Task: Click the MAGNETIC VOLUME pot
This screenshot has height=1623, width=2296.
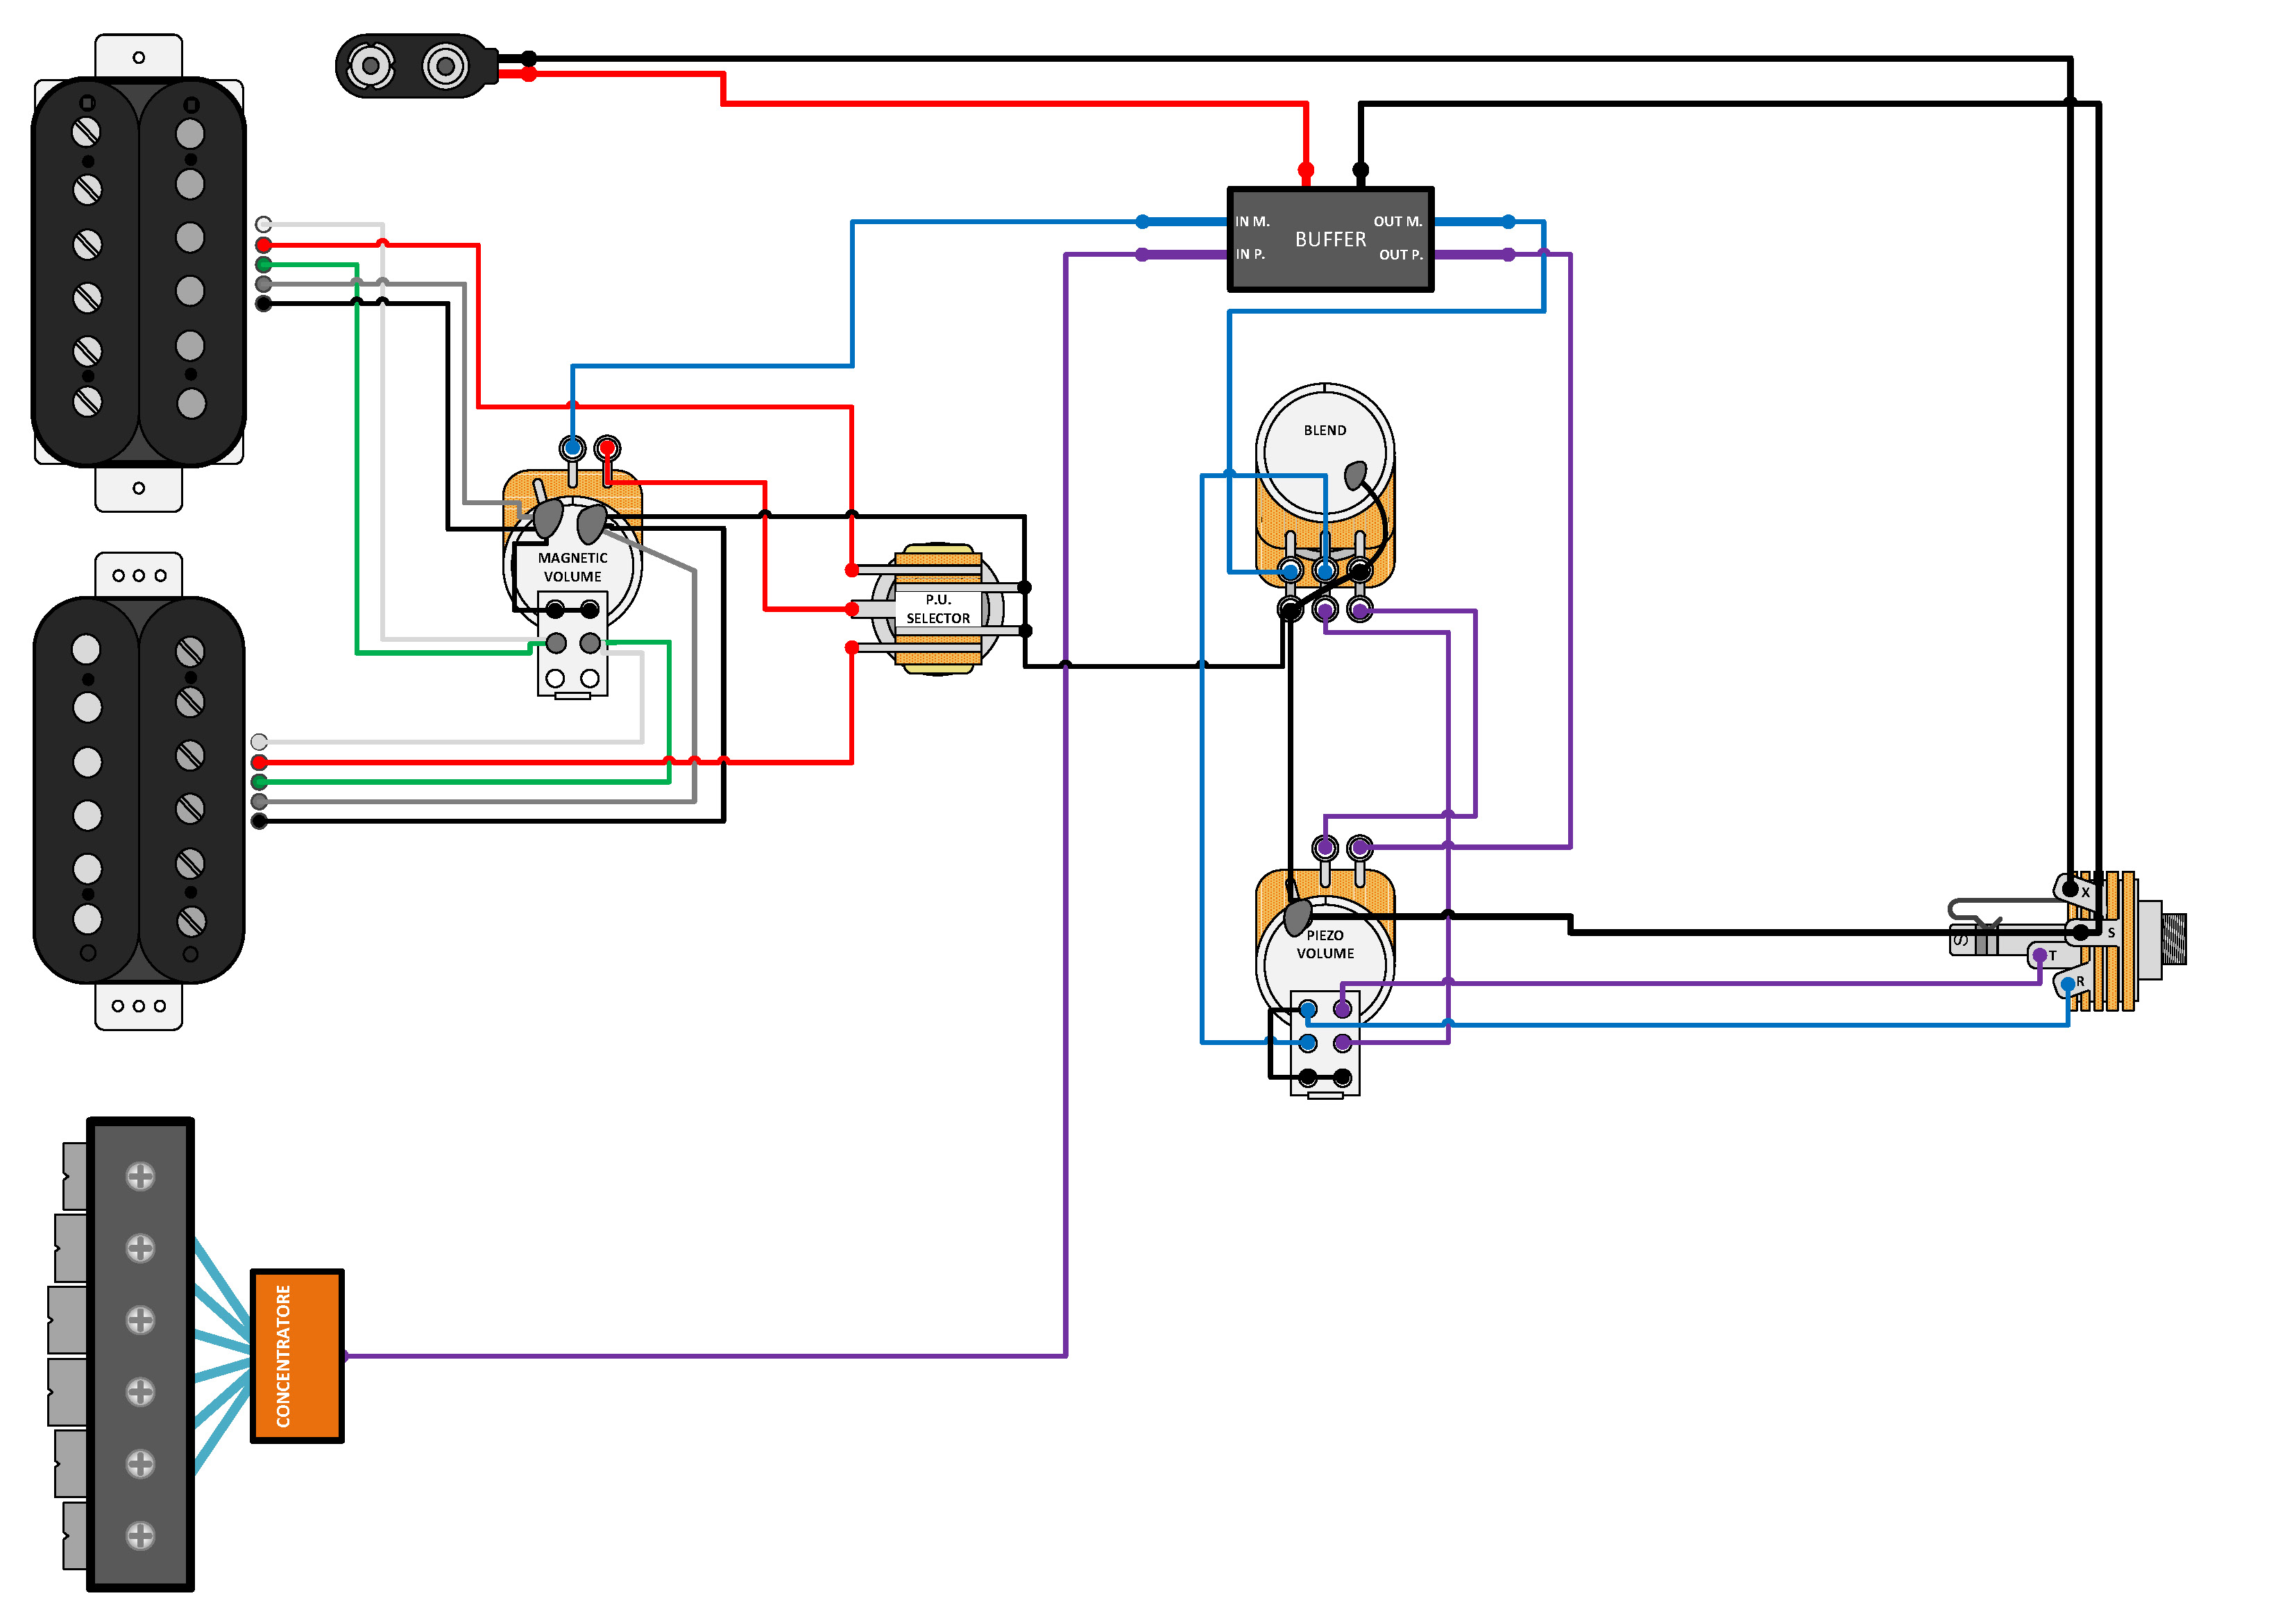Action: click(572, 566)
